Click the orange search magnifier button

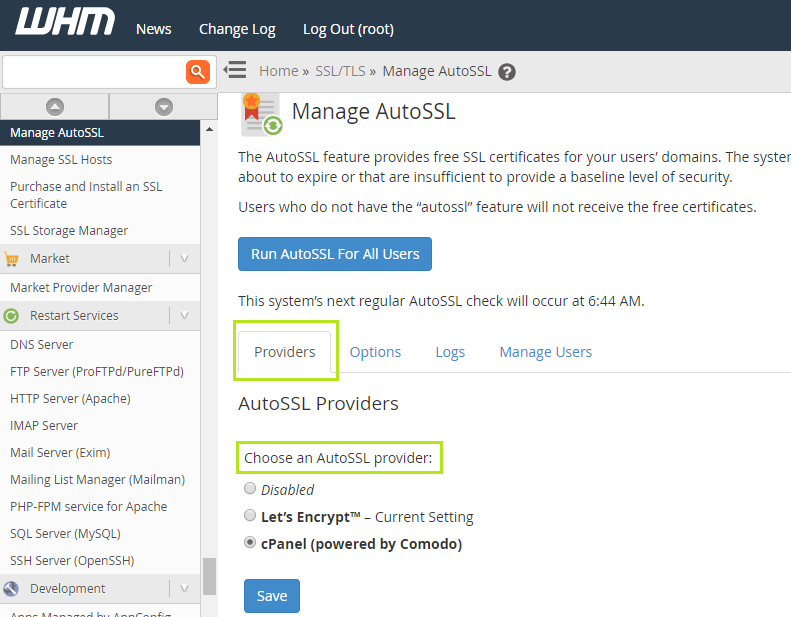point(198,72)
